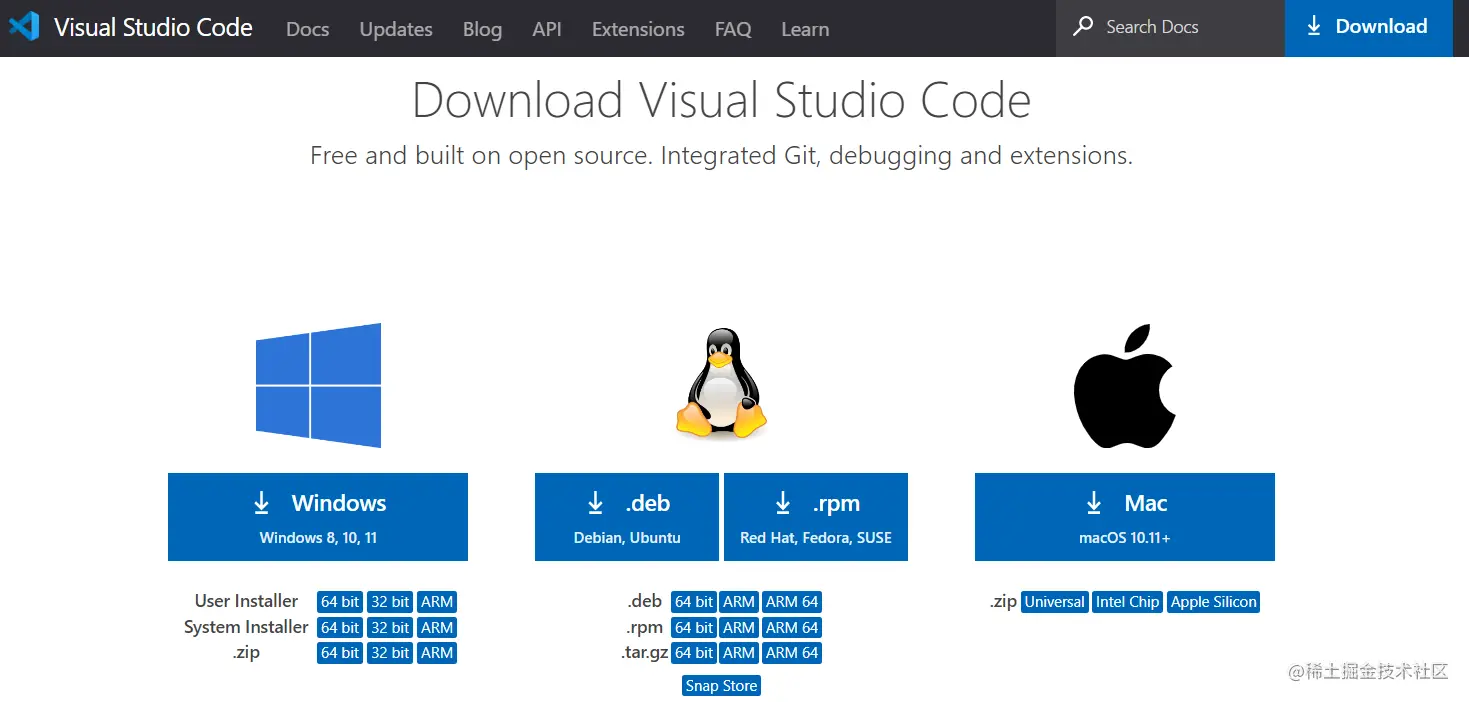Viewport: 1469px width, 702px height.
Task: Download Linux .rpm ARM 64
Action: point(792,628)
